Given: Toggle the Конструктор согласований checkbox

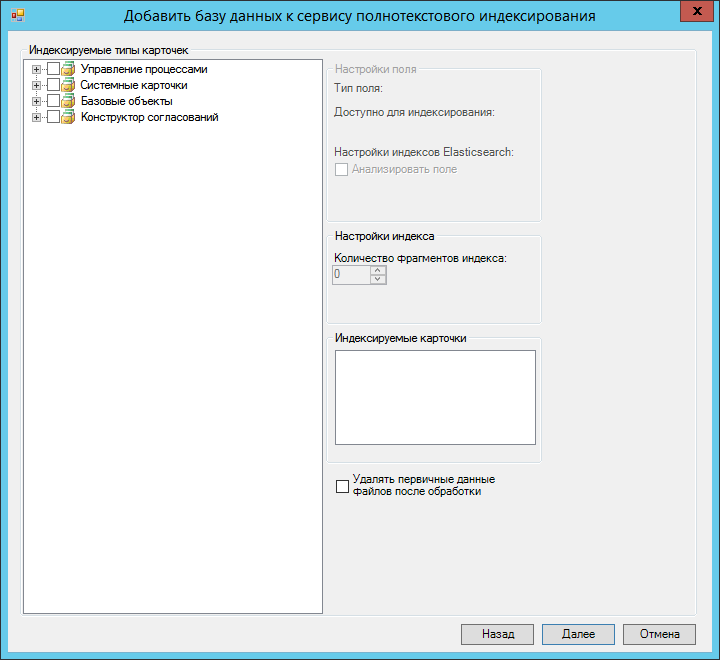Looking at the screenshot, I should pos(53,117).
